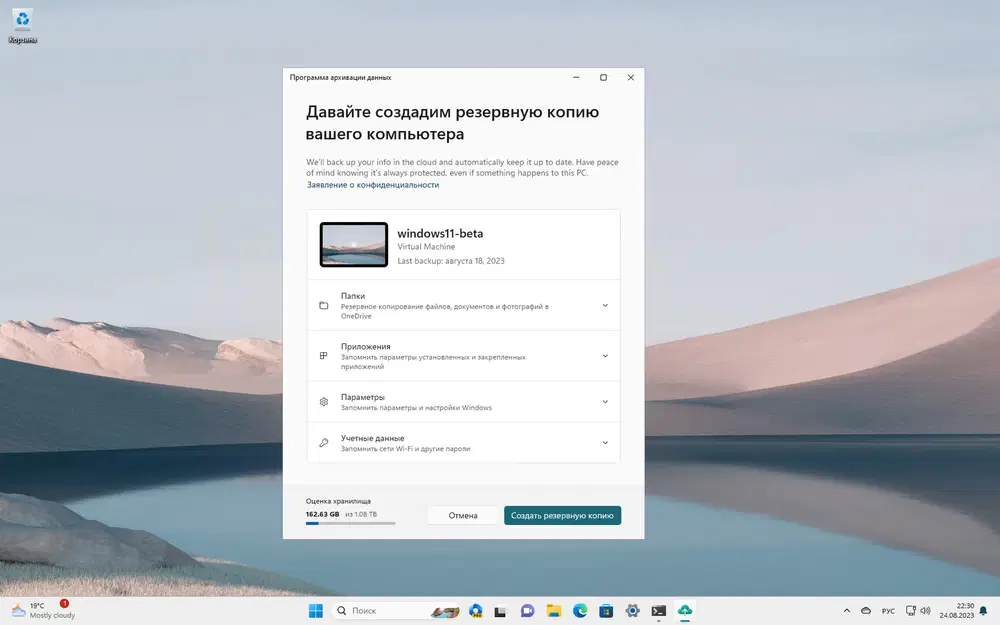Minimize the backup program window

click(x=576, y=77)
